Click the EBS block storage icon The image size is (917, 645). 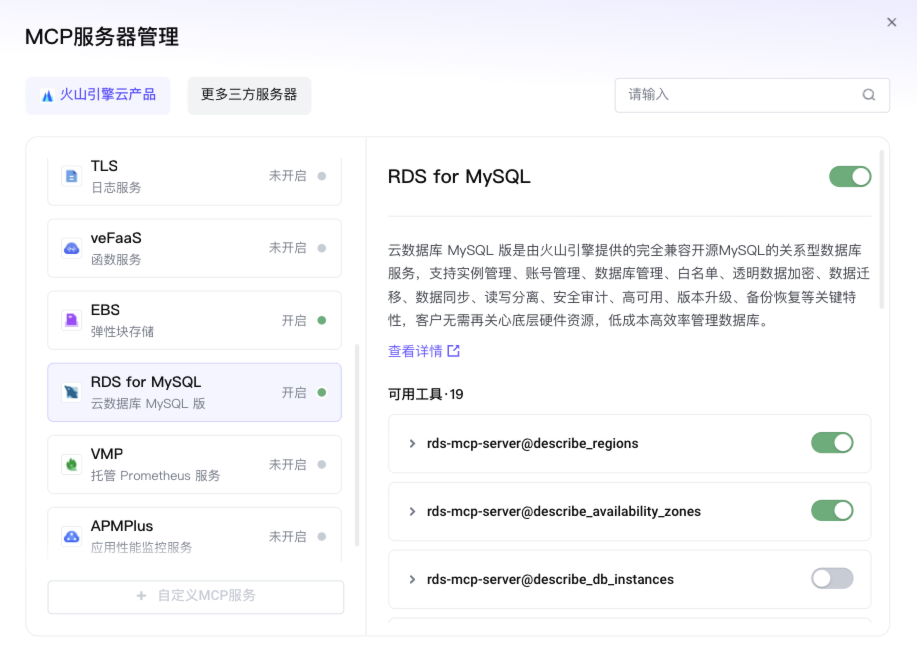71,320
